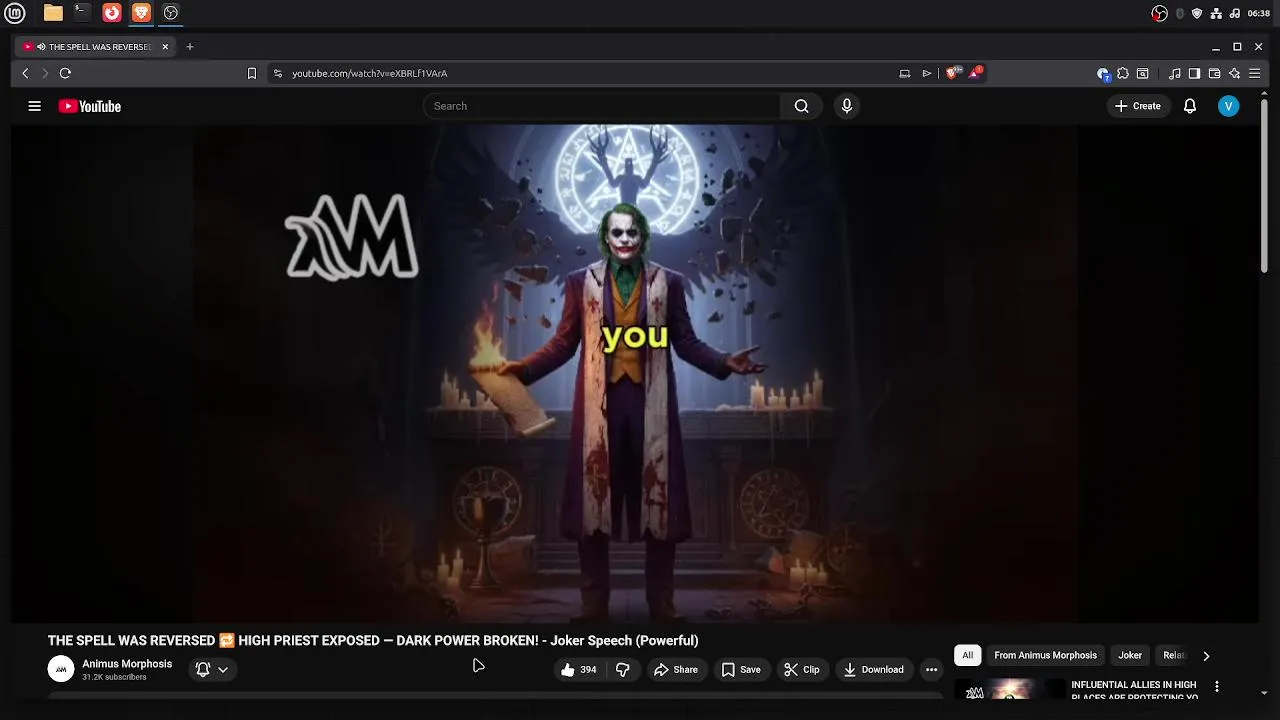Click the page vertical scrollbar

pyautogui.click(x=1265, y=185)
